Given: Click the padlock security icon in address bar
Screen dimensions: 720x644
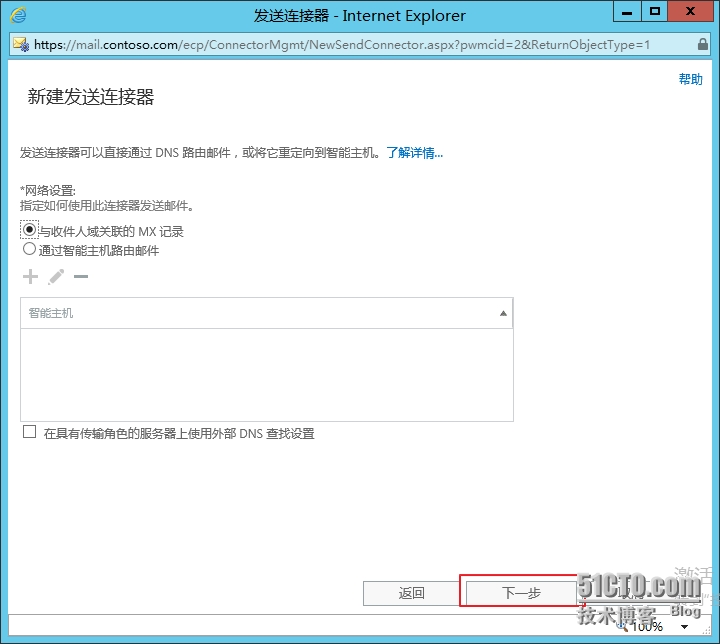Looking at the screenshot, I should point(701,45).
